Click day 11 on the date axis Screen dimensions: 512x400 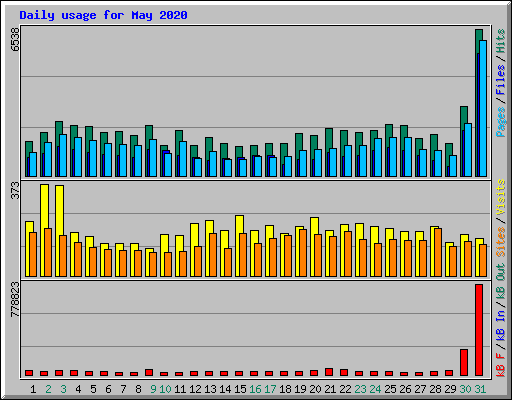coord(180,389)
